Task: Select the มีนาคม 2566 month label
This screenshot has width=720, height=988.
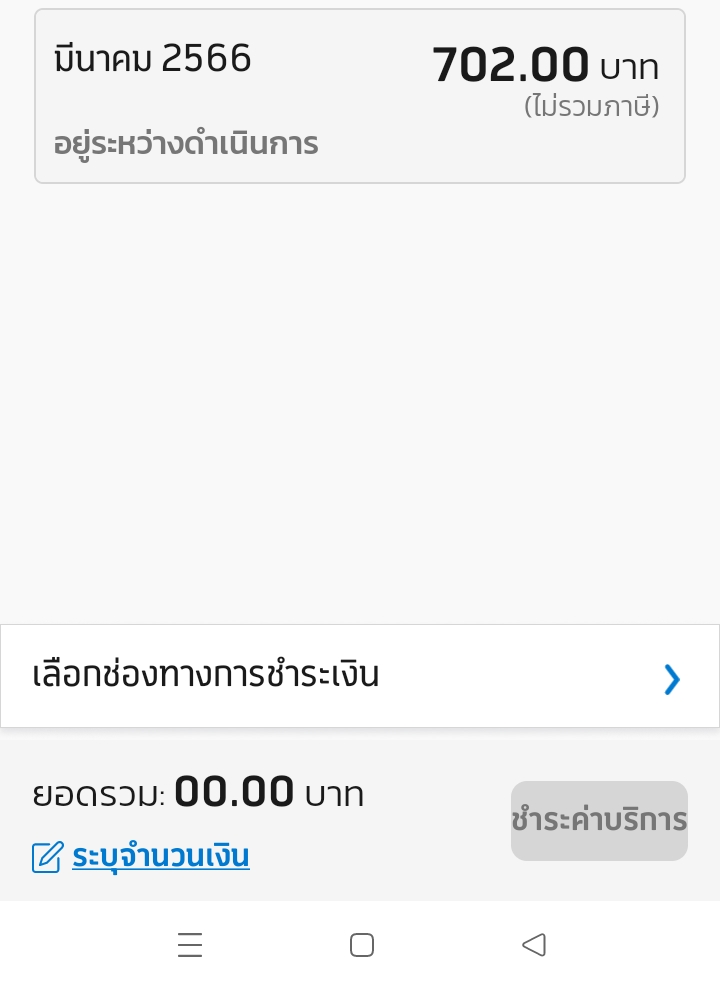Action: [x=152, y=58]
